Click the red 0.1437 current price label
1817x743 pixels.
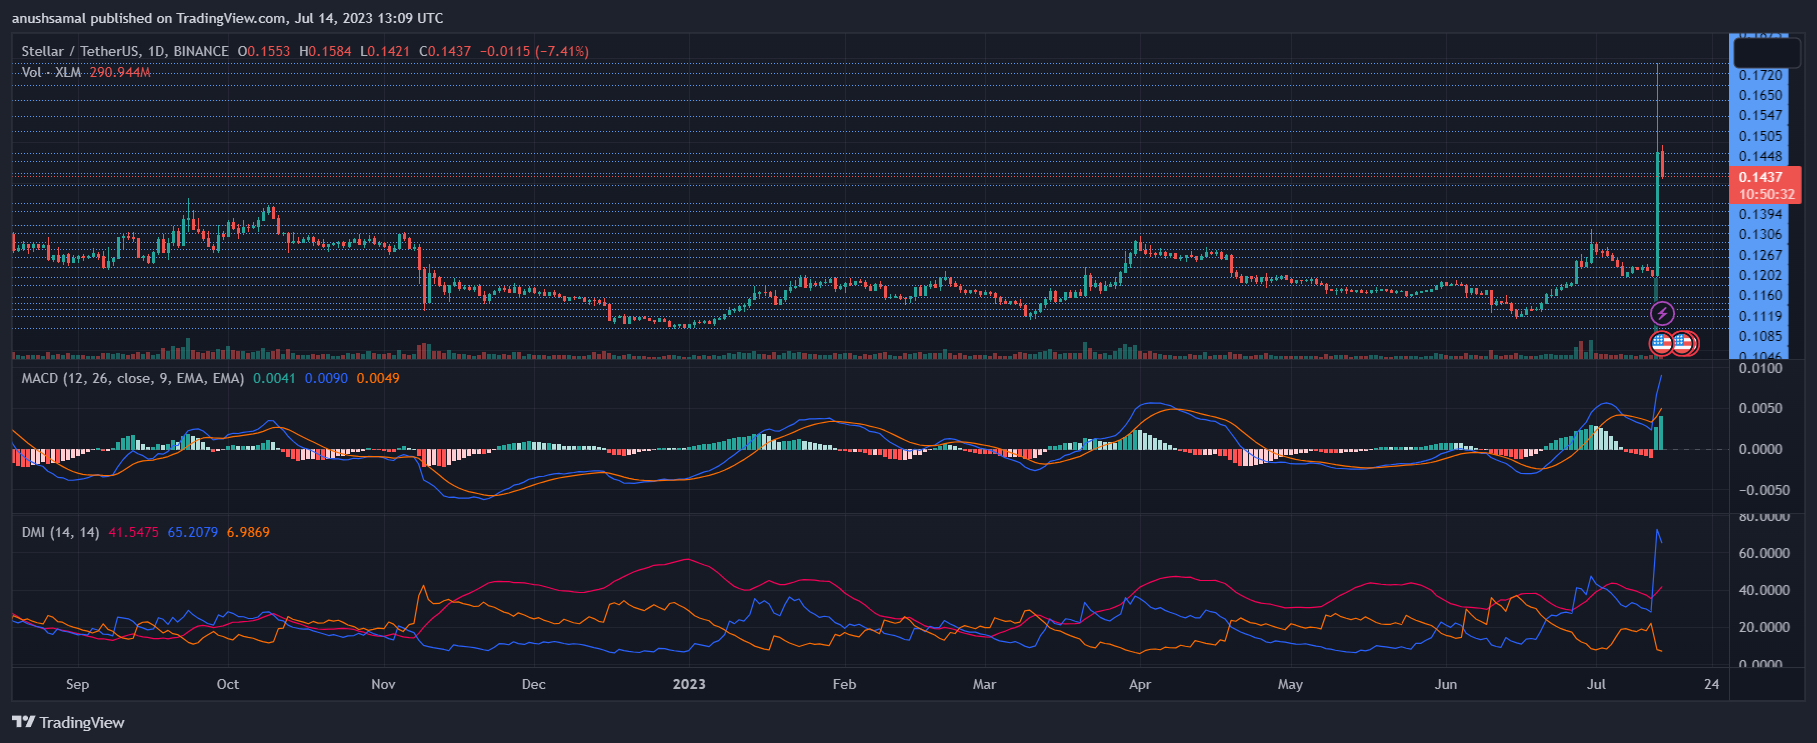click(x=1764, y=177)
